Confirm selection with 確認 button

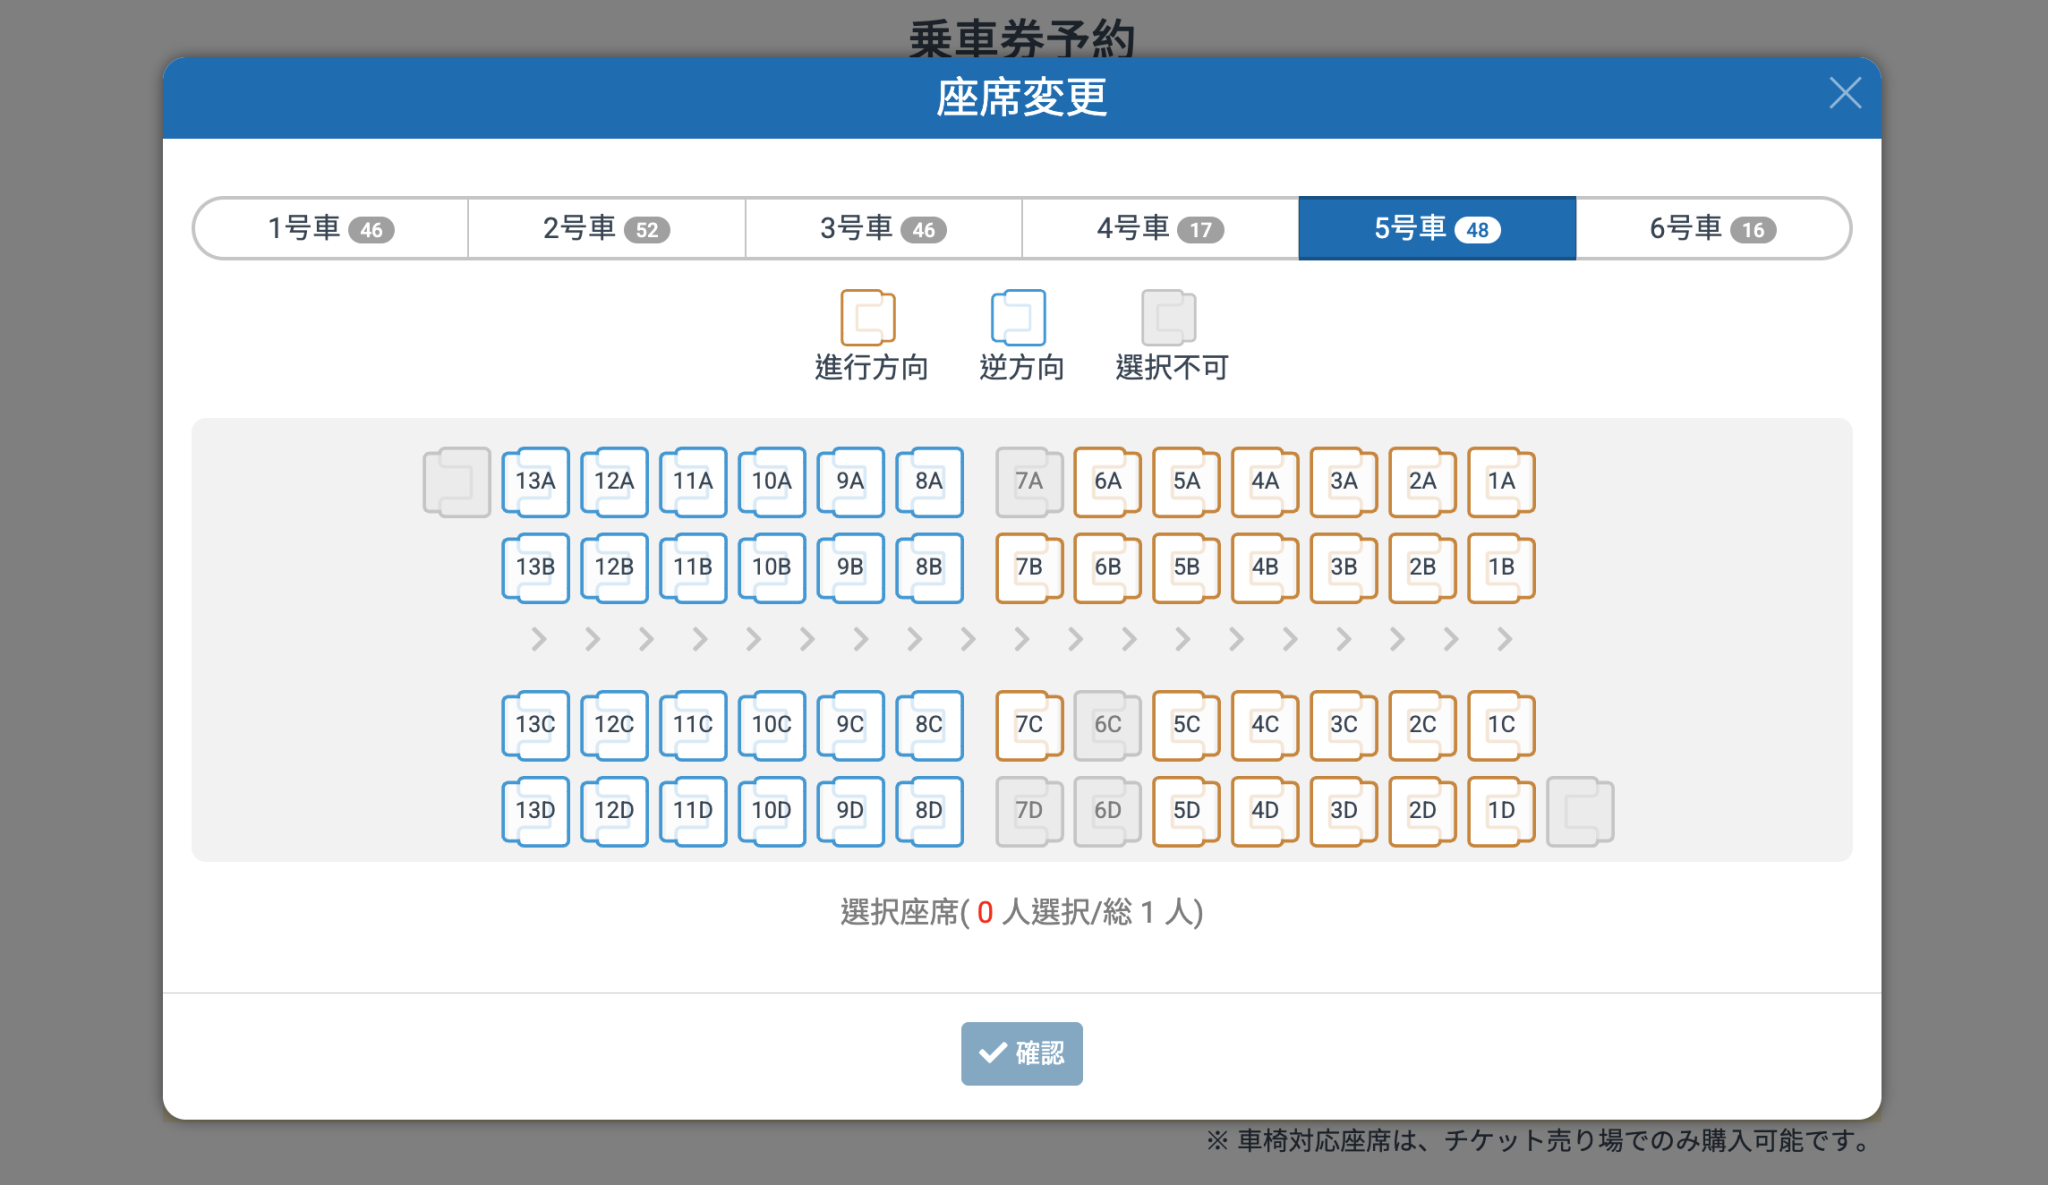click(1022, 1053)
